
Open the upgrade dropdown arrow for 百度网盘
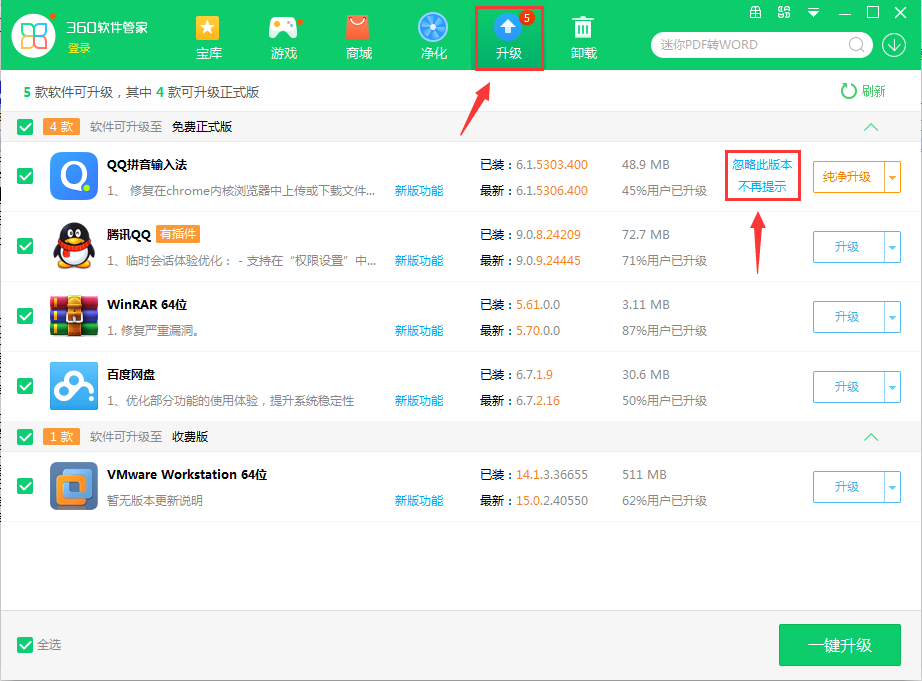point(893,387)
